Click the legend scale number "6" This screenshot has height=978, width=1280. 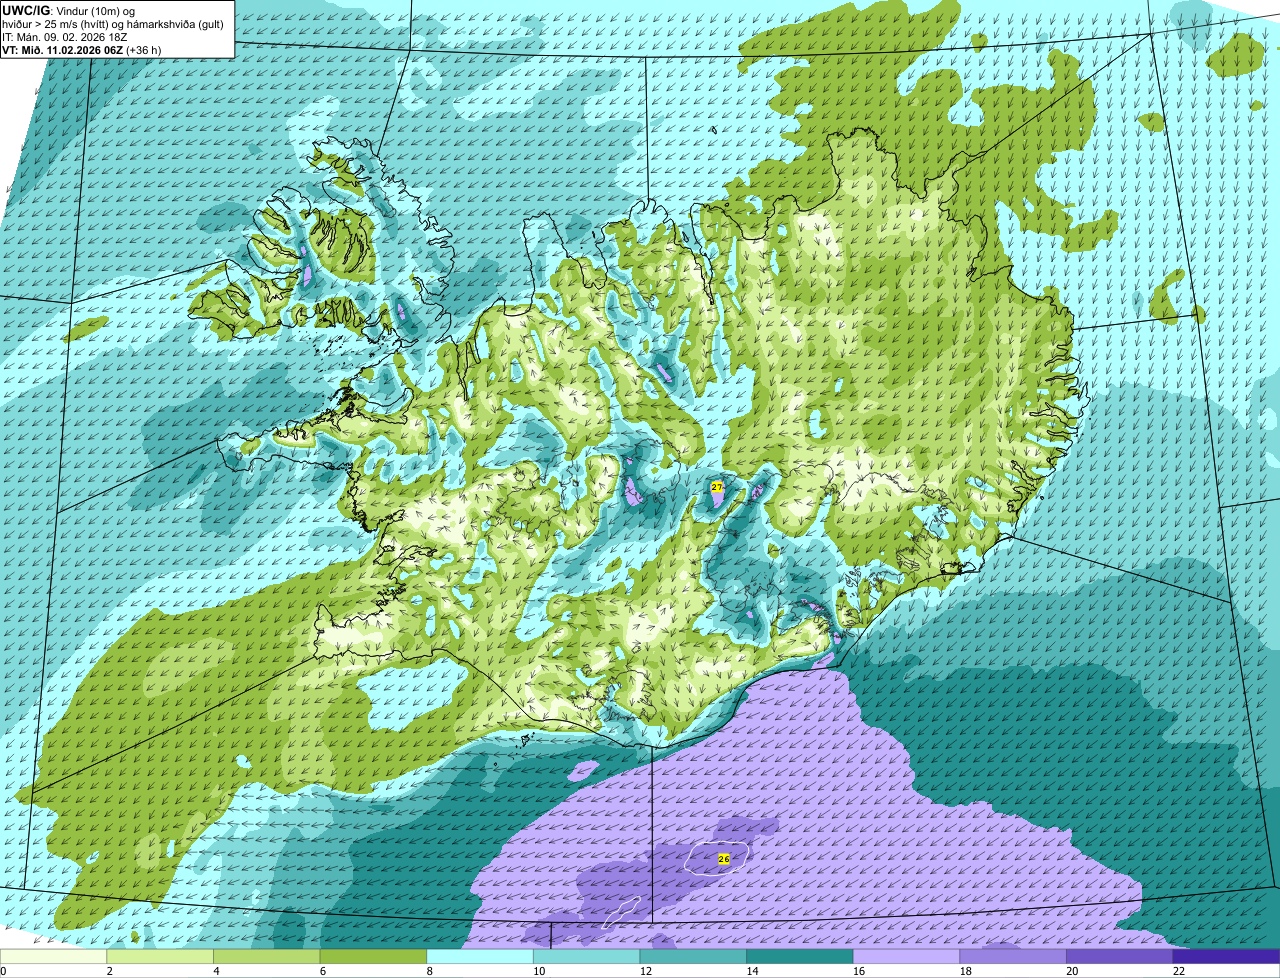(x=322, y=971)
